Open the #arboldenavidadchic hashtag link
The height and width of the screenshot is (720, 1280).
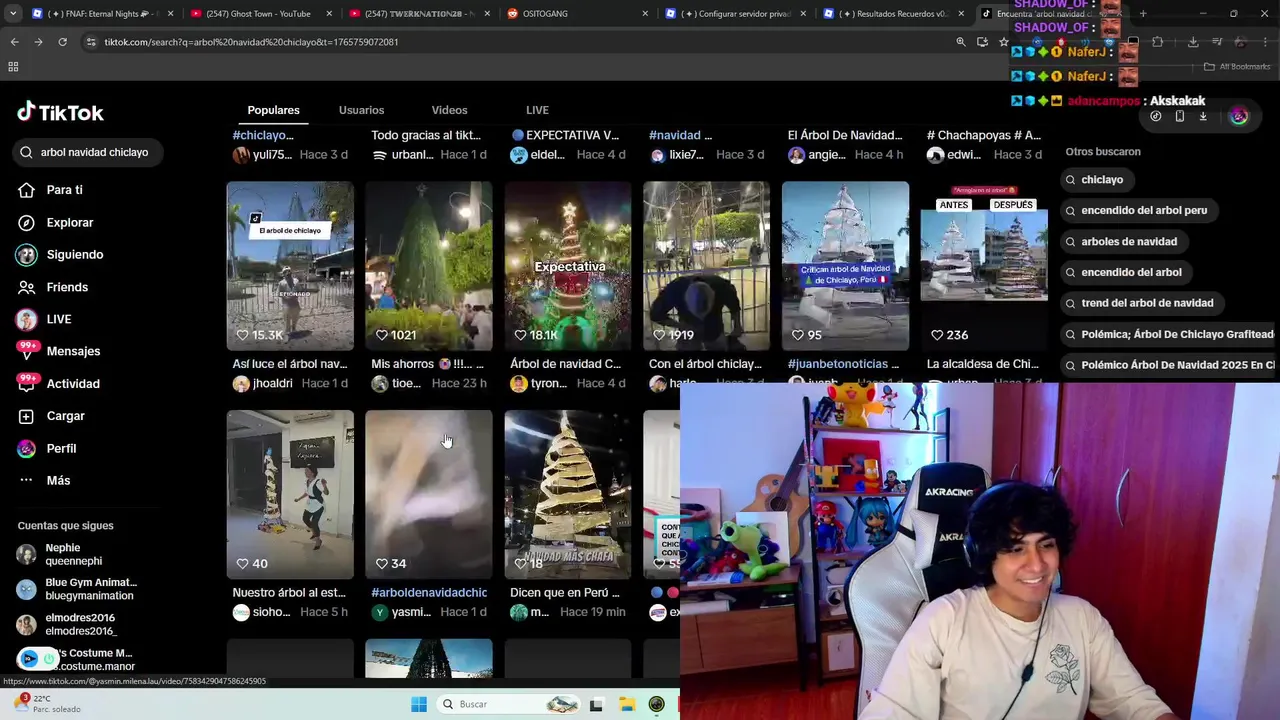click(x=429, y=592)
